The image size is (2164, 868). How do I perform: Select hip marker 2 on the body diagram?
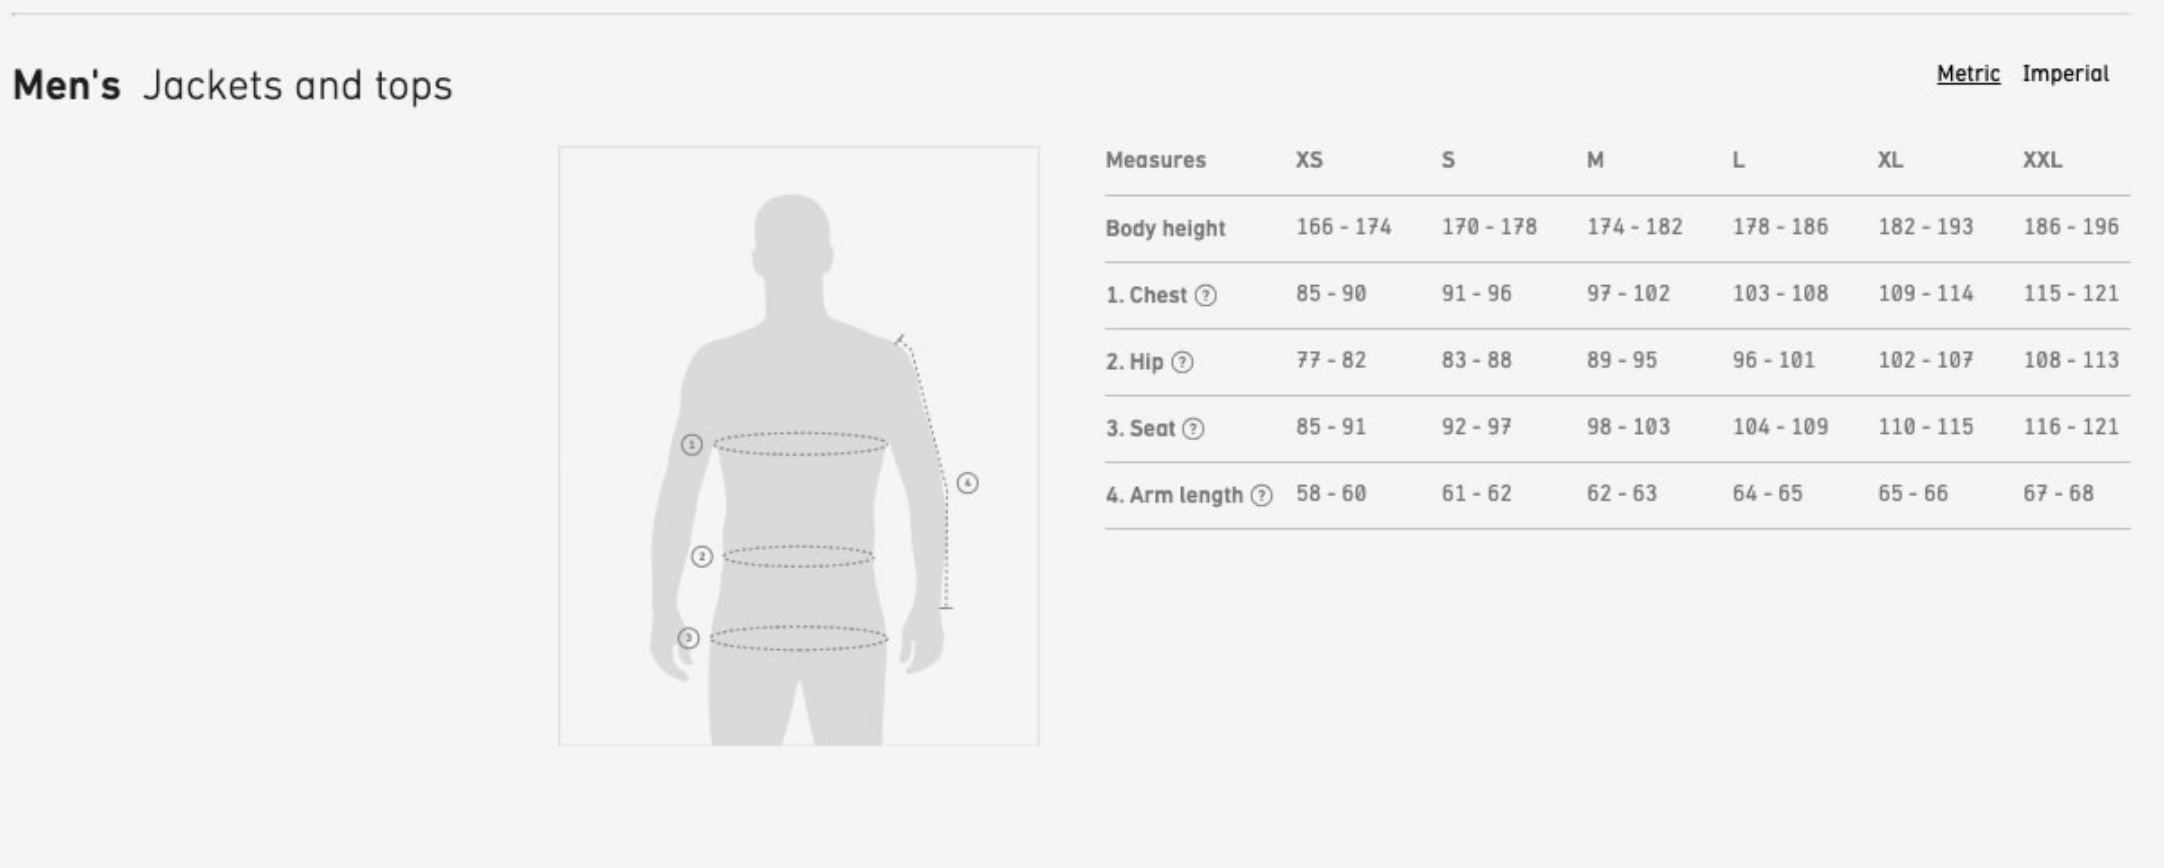pos(702,556)
